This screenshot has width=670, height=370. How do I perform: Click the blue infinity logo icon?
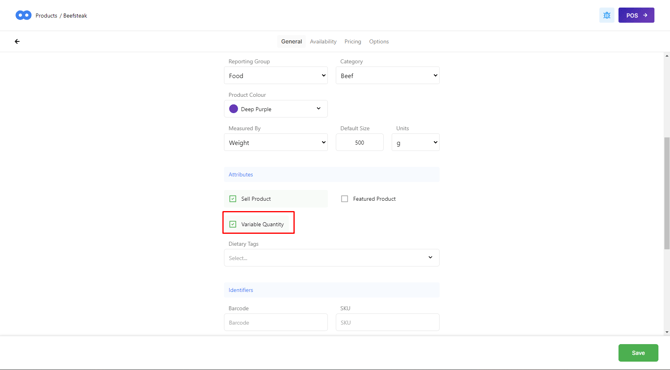24,15
